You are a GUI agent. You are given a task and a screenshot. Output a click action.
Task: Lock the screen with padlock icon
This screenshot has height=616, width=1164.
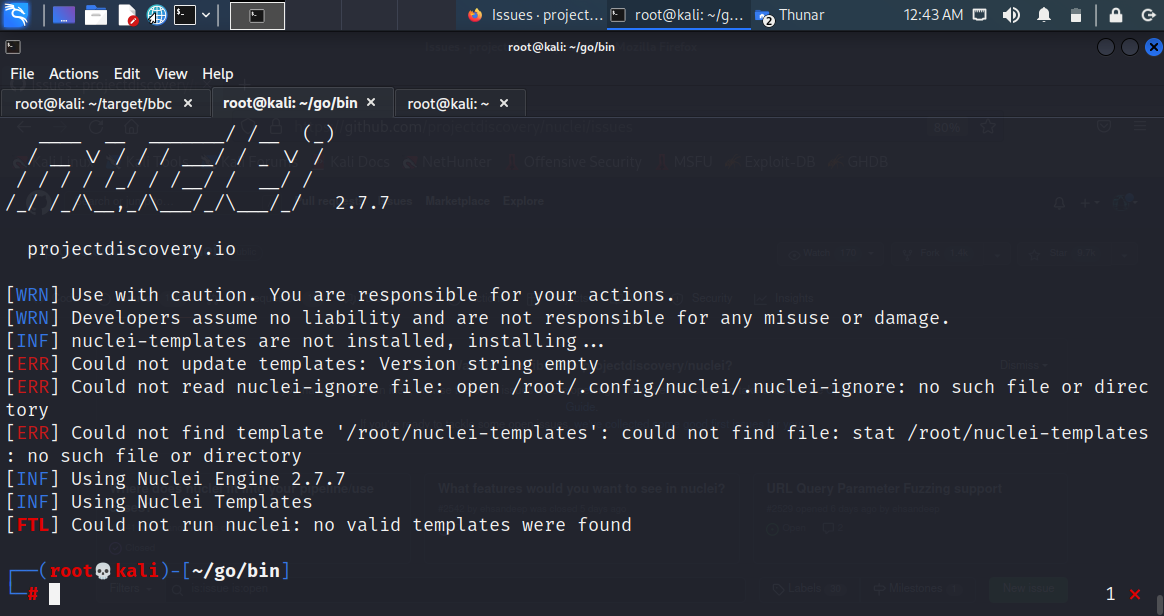pyautogui.click(x=1116, y=15)
